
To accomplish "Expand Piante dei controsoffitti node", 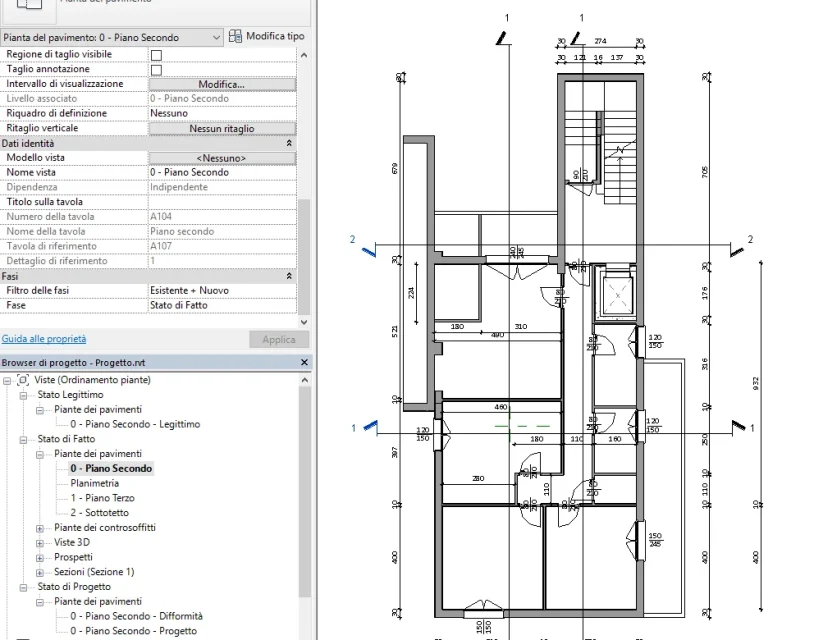I will (x=40, y=528).
